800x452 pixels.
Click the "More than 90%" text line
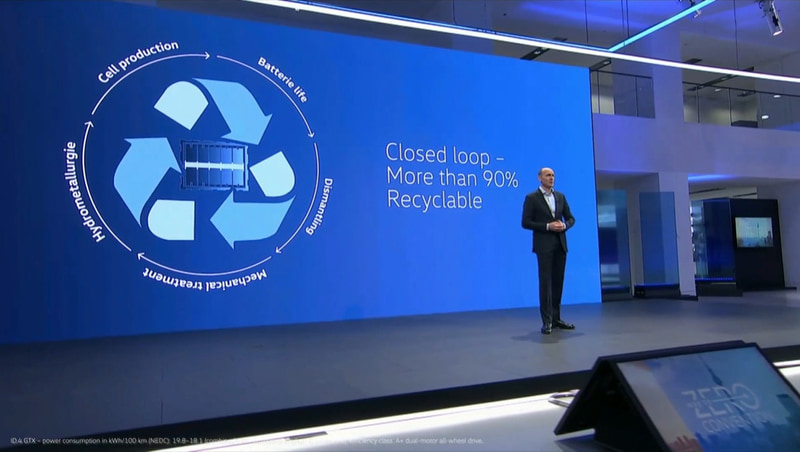click(x=453, y=177)
